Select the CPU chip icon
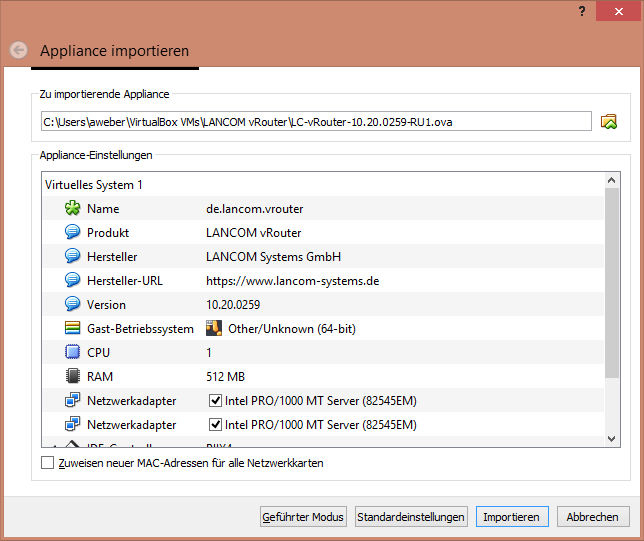Screen dimensions: 644x541 (x=72, y=353)
